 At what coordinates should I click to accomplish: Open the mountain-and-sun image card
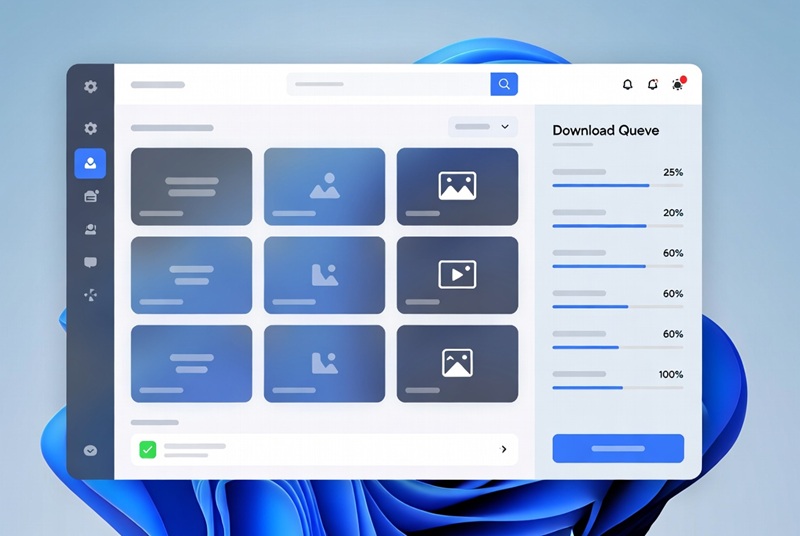(324, 187)
